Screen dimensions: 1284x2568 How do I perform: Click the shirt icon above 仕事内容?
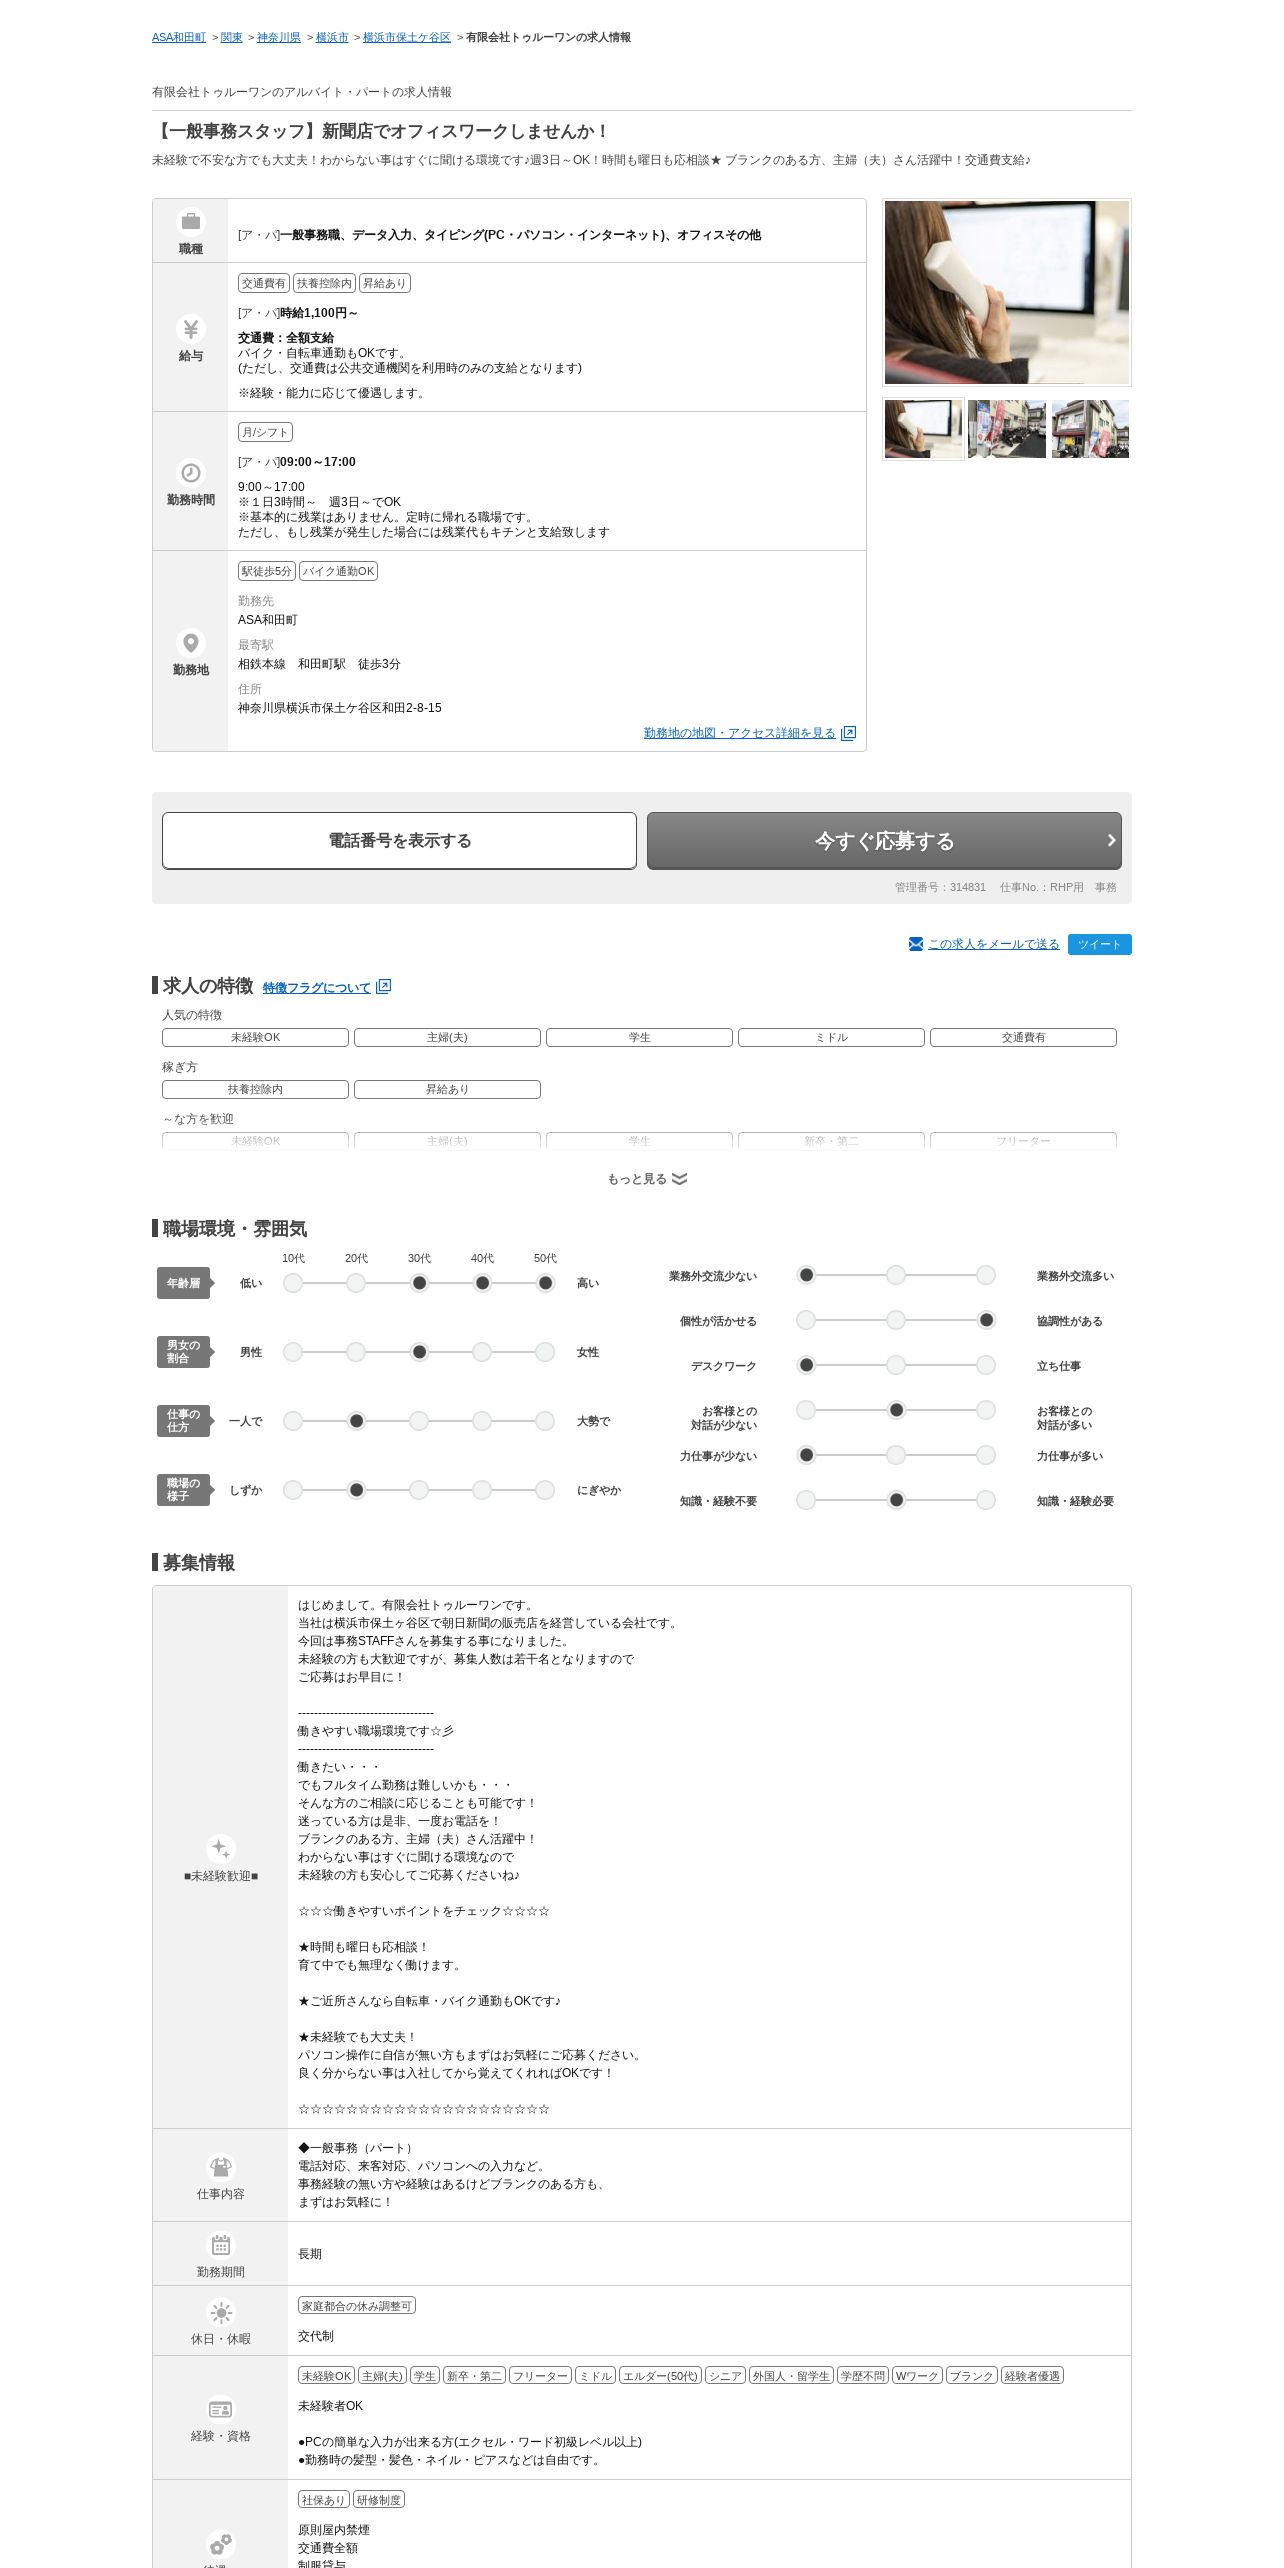[220, 2166]
